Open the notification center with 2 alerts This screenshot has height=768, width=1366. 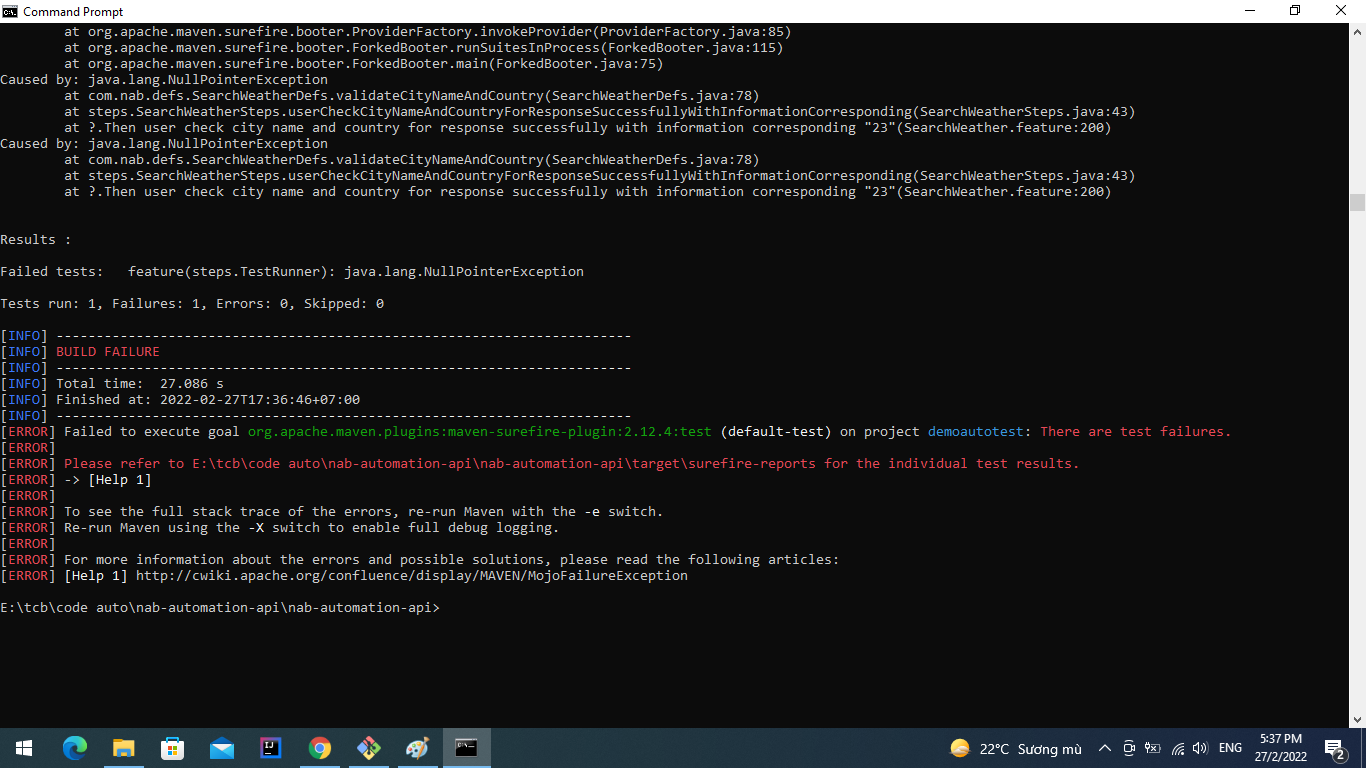[x=1334, y=748]
